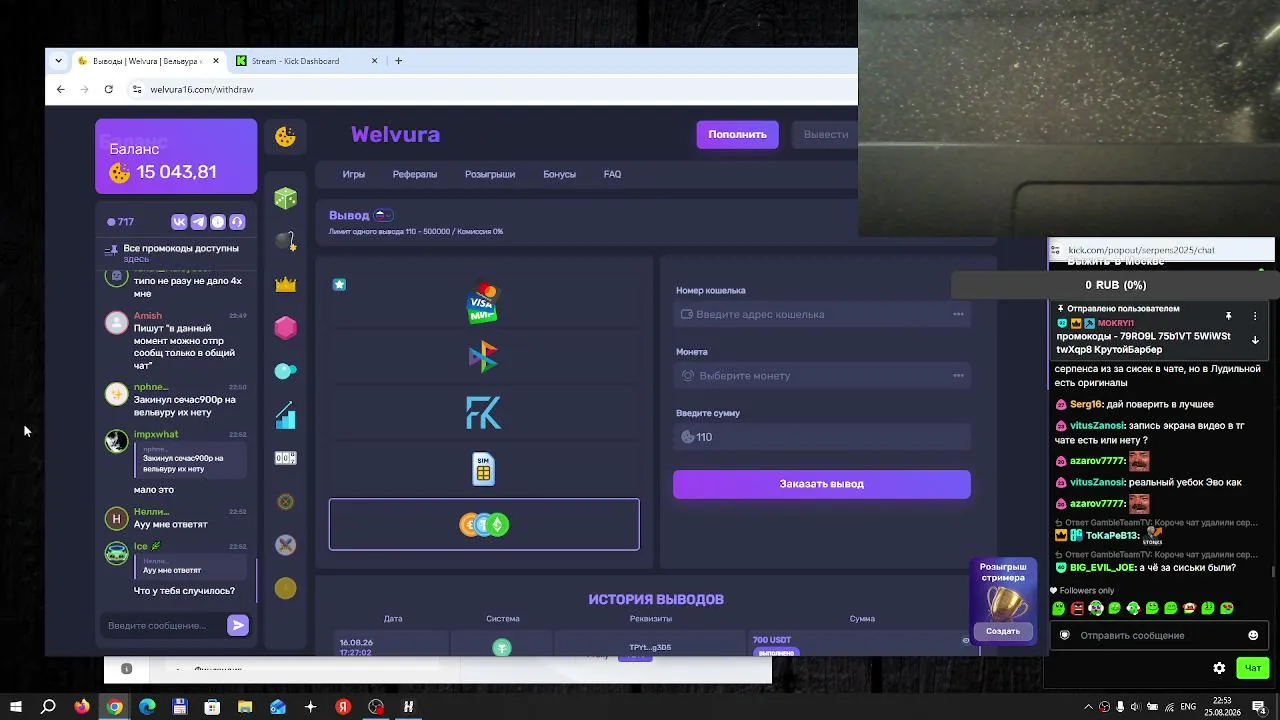Open the Игры menu
1280x720 pixels.
point(354,174)
